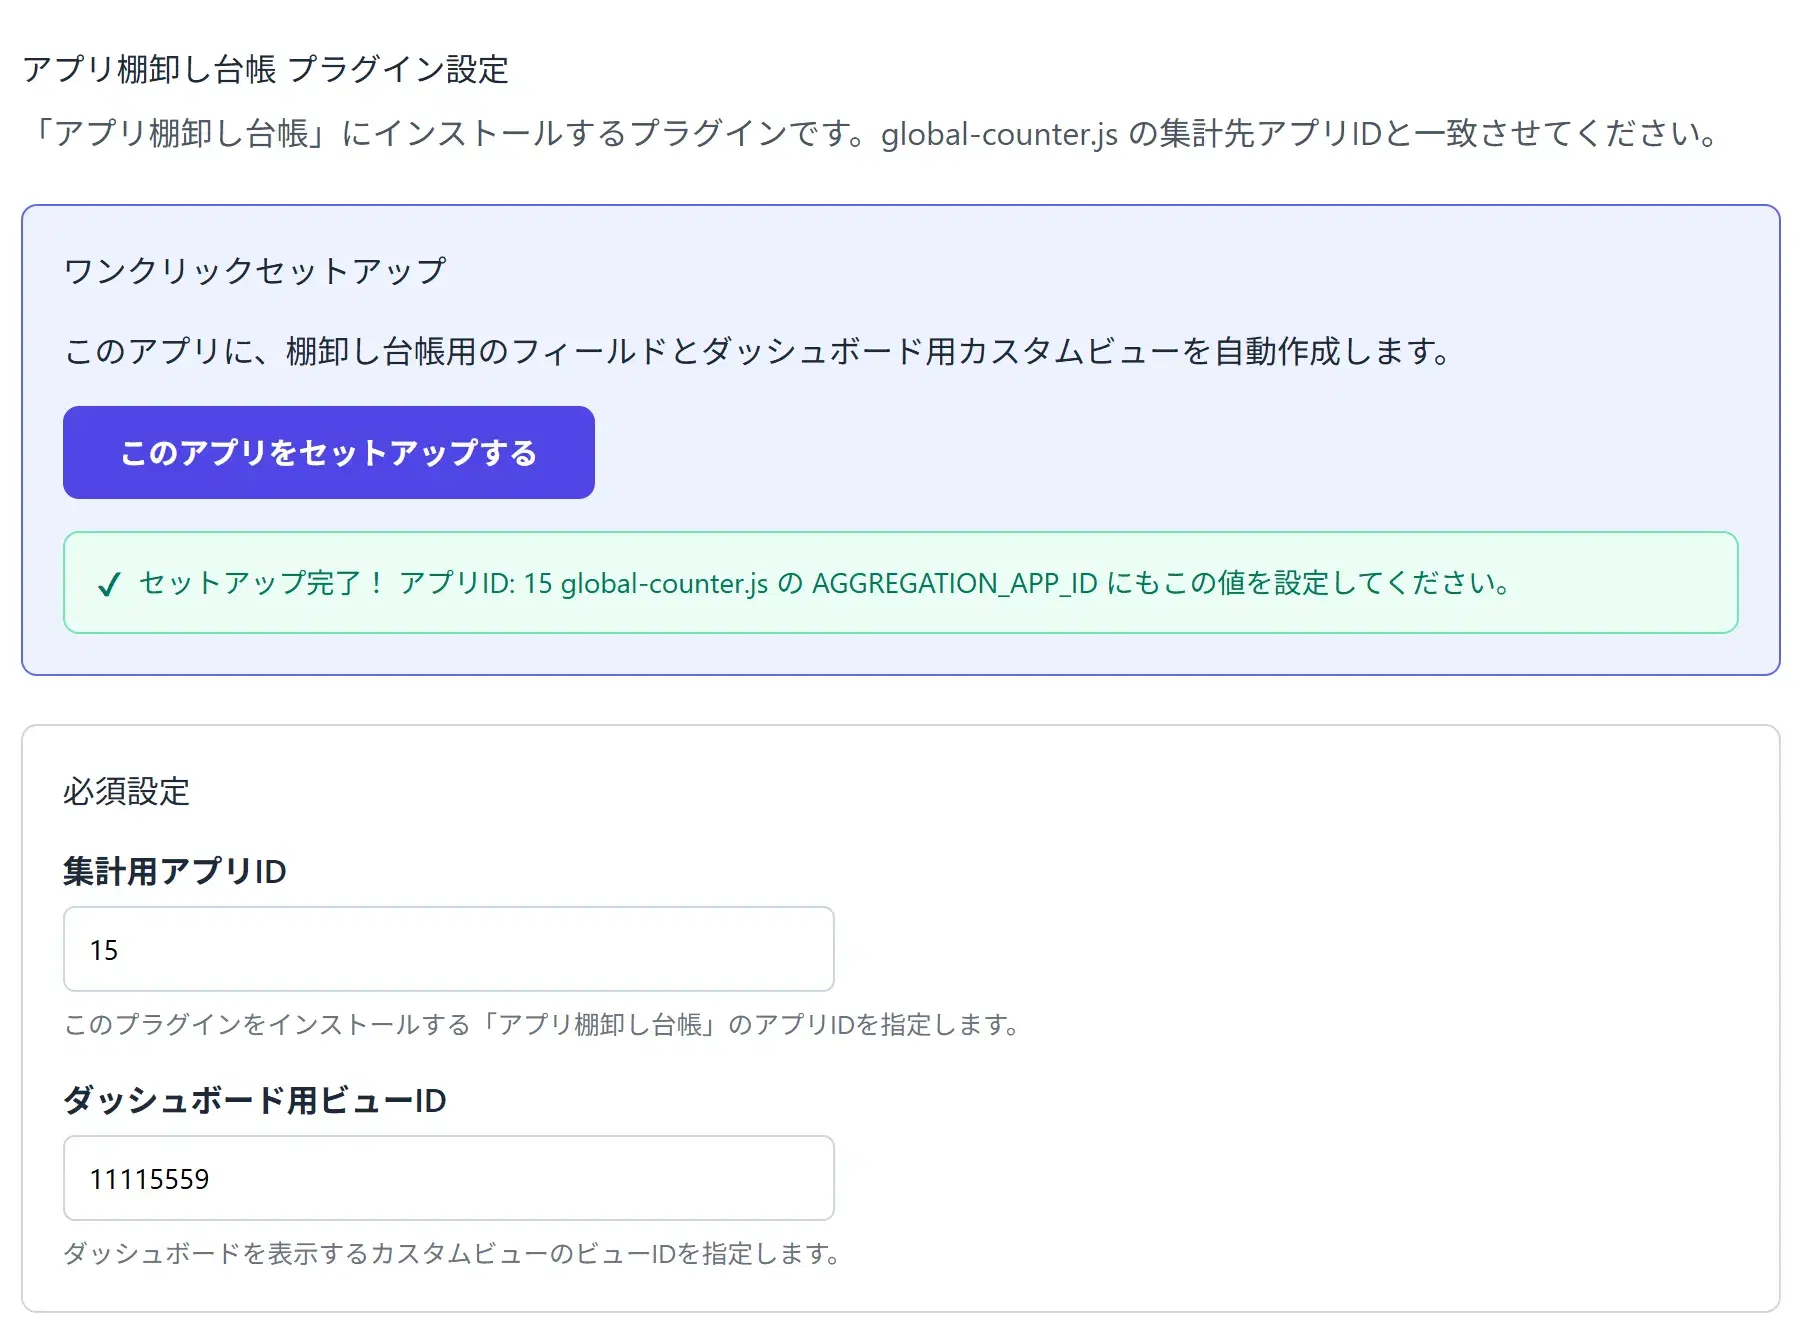The image size is (1806, 1341).
Task: Click the 必須設定 section heading
Action: click(x=126, y=791)
